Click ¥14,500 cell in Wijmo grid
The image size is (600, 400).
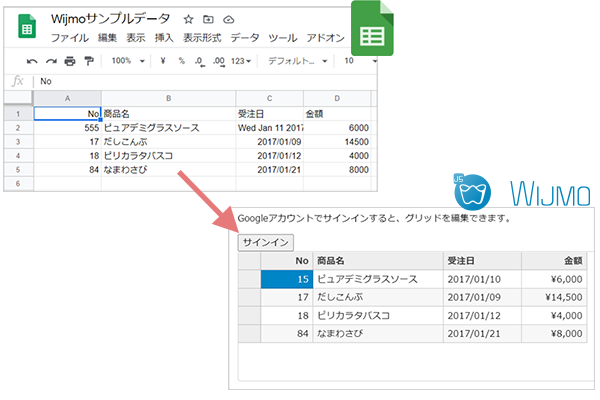[554, 297]
